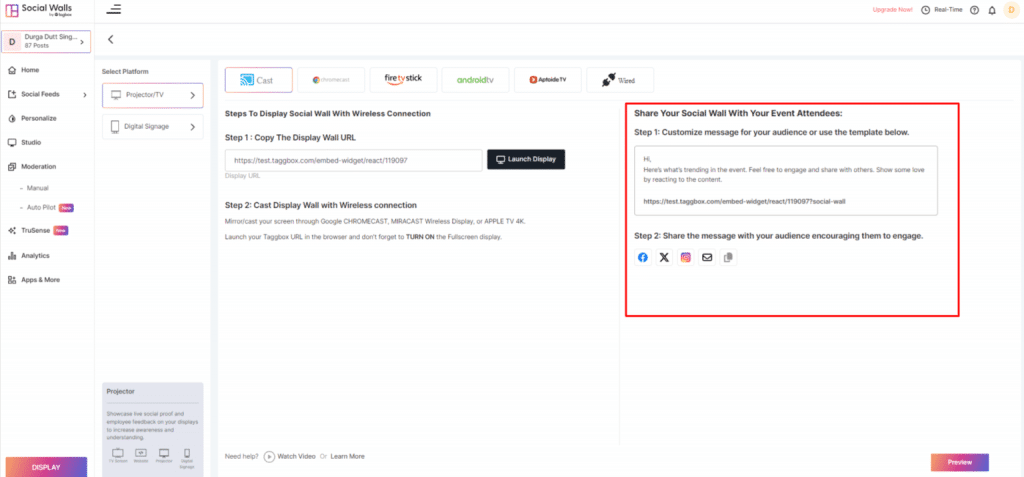Open the Learn More link
This screenshot has width=1024, height=477.
[x=348, y=456]
